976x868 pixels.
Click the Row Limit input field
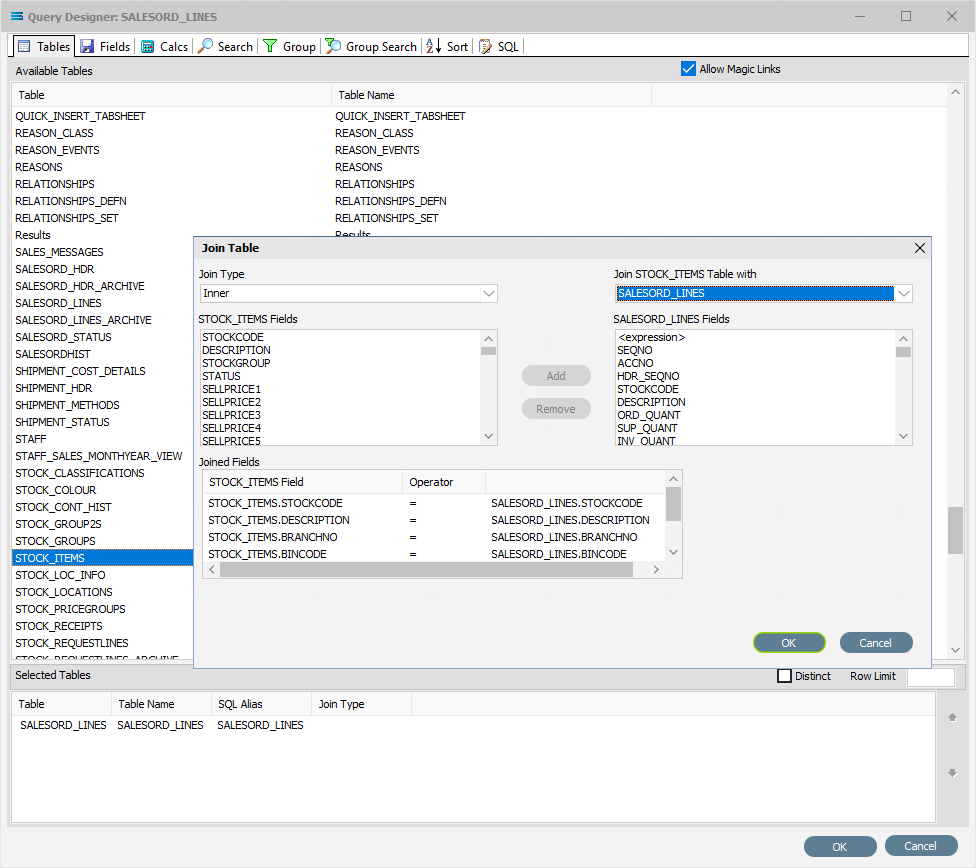click(931, 676)
